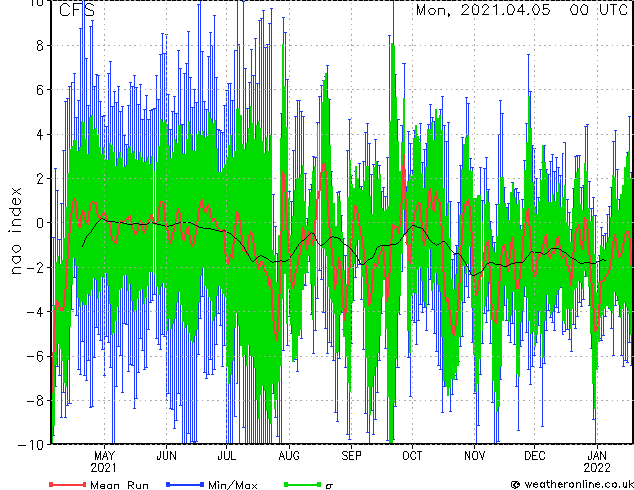The width and height of the screenshot is (634, 490).
Task: Click the y-axis value 6
Action: tap(40, 90)
